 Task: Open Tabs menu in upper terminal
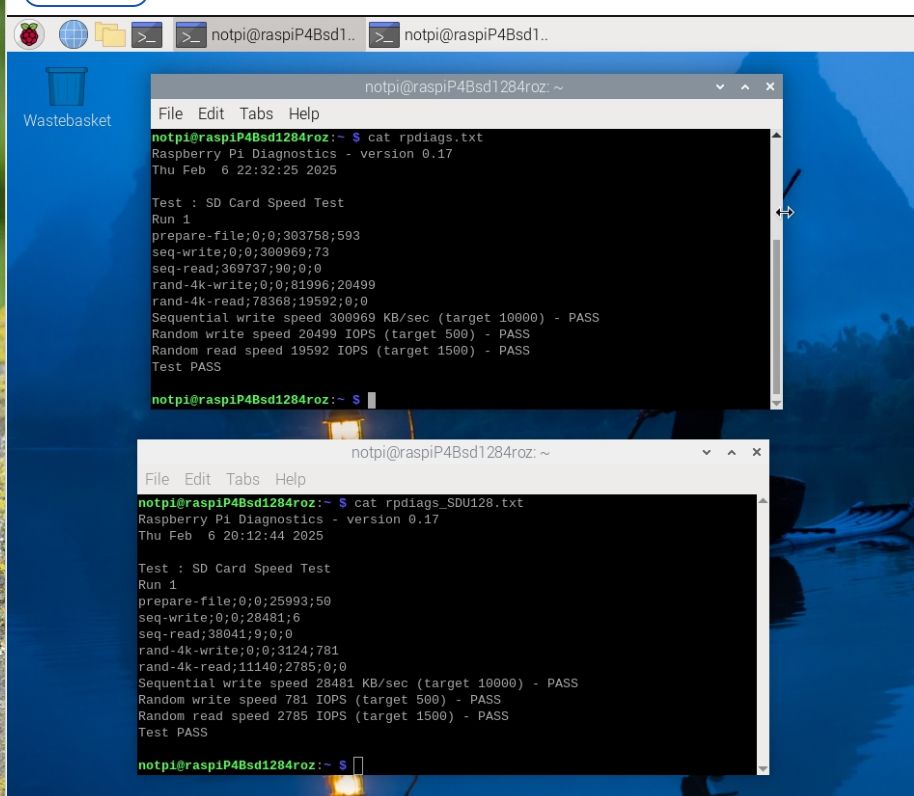point(256,114)
